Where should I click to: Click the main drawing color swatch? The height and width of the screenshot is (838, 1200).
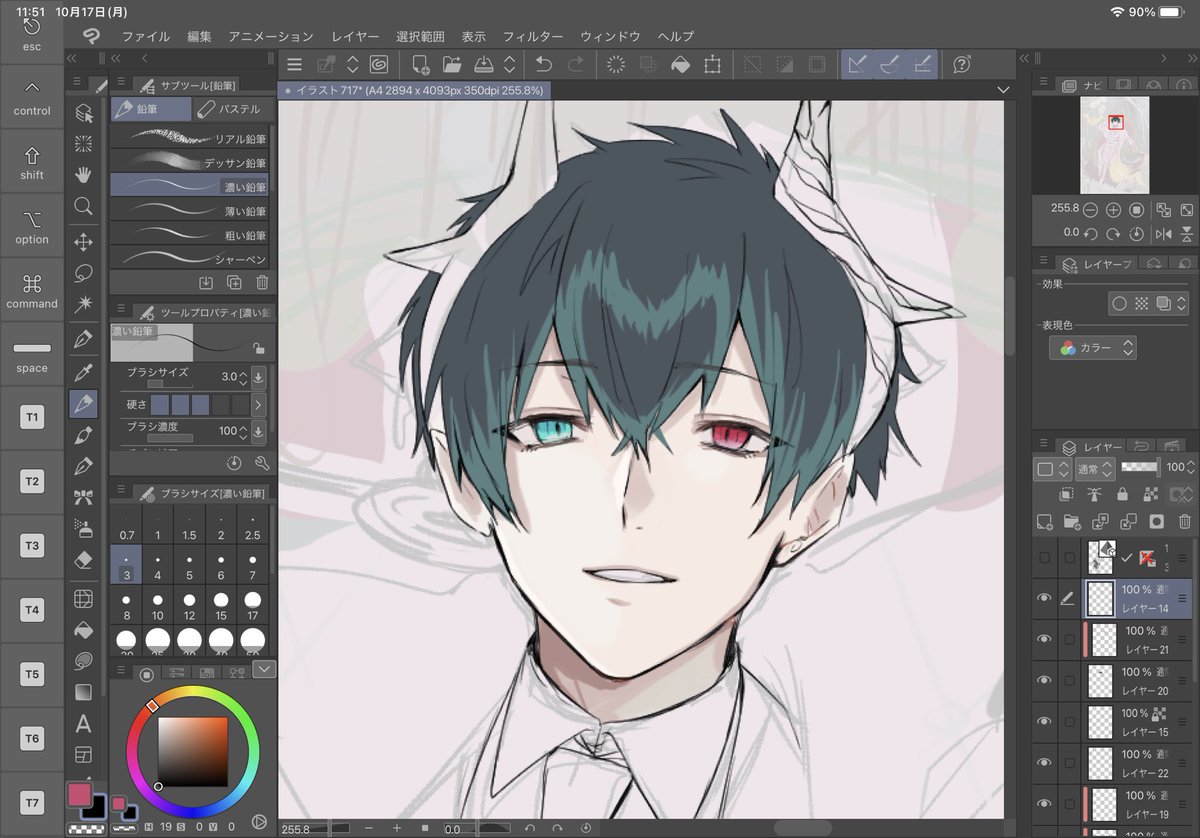point(80,795)
